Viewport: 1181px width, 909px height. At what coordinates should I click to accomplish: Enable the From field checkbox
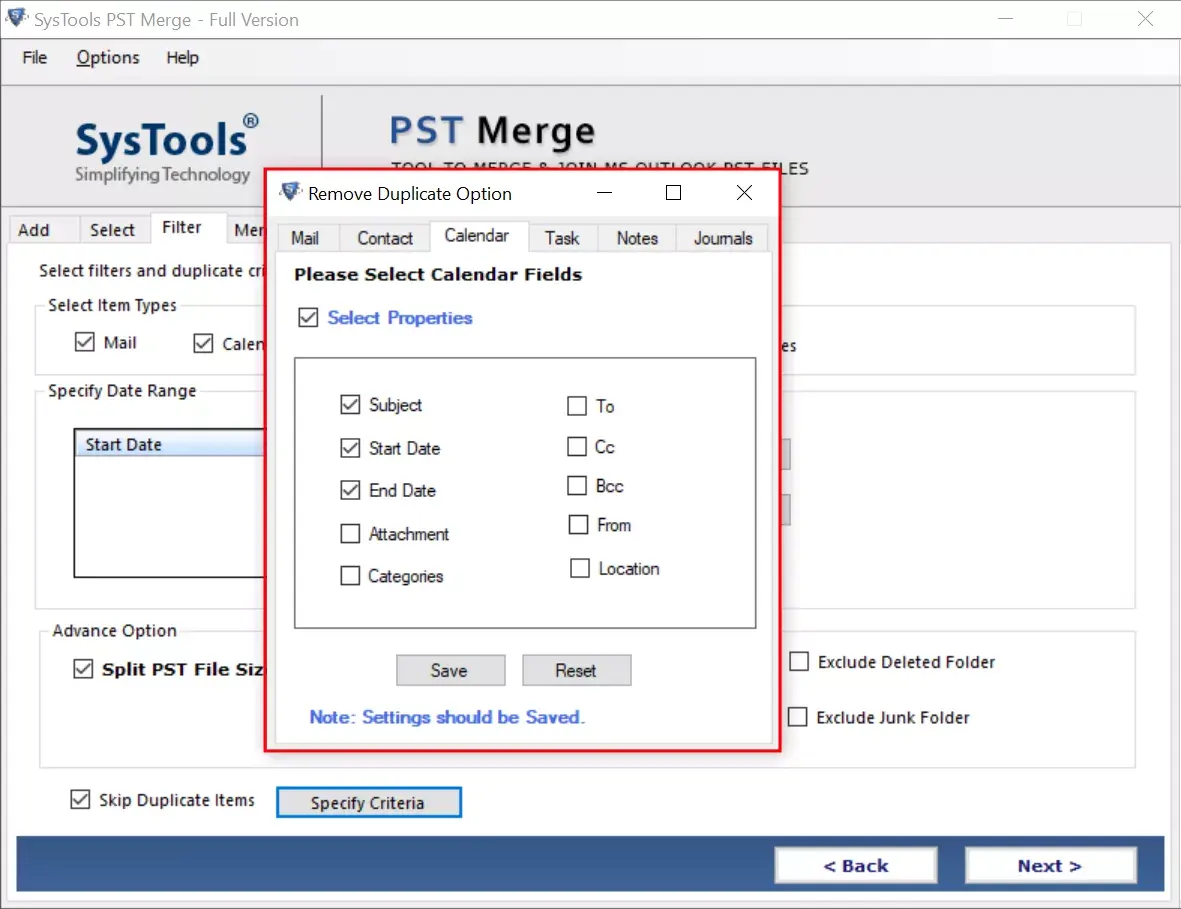tap(578, 524)
